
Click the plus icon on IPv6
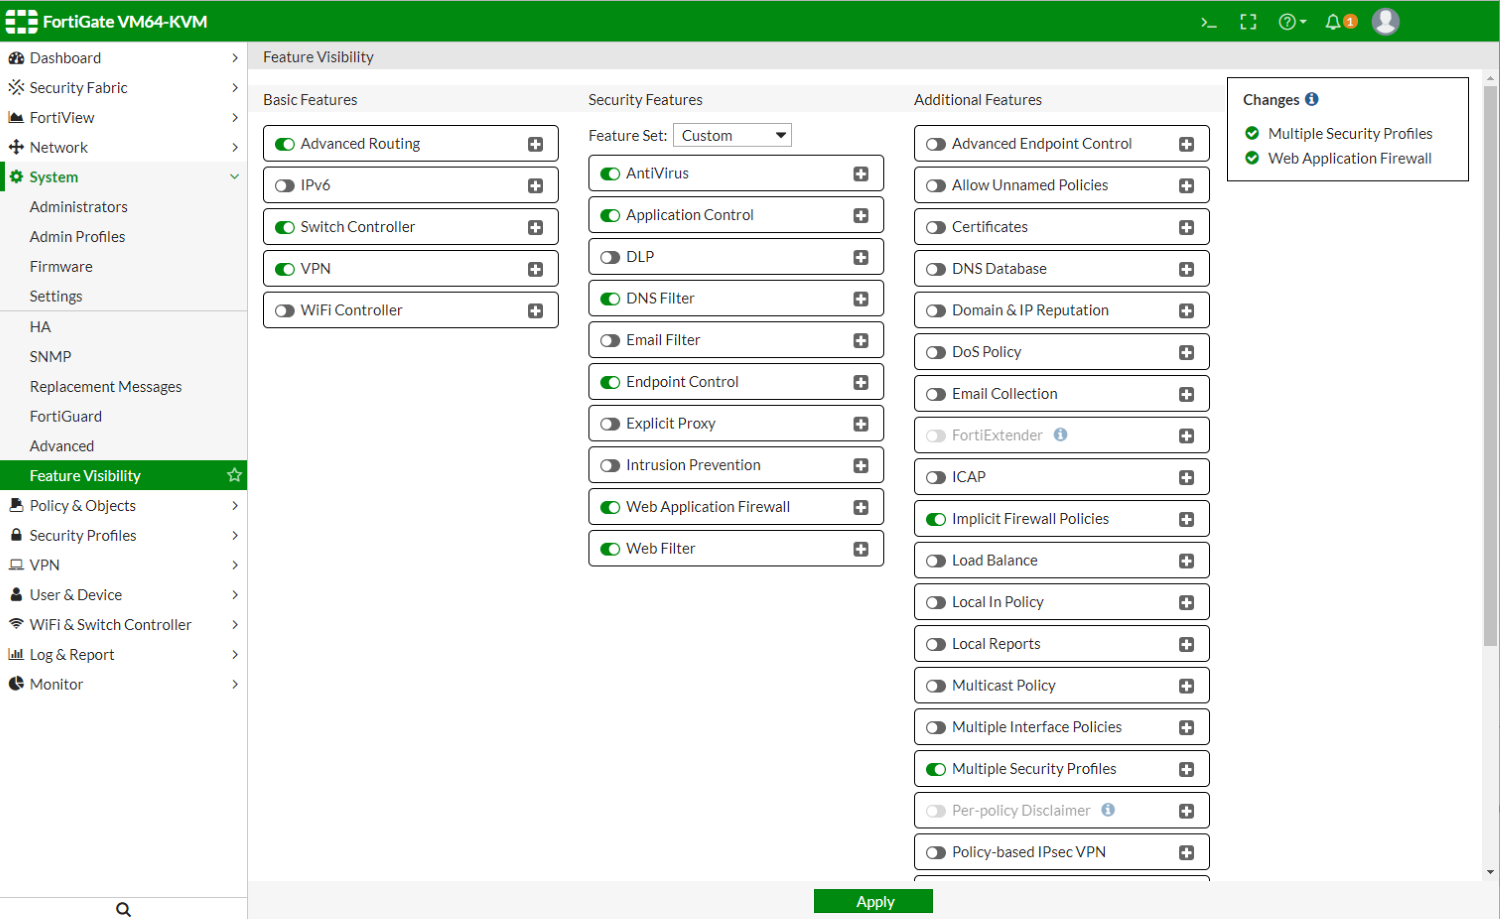pos(536,186)
